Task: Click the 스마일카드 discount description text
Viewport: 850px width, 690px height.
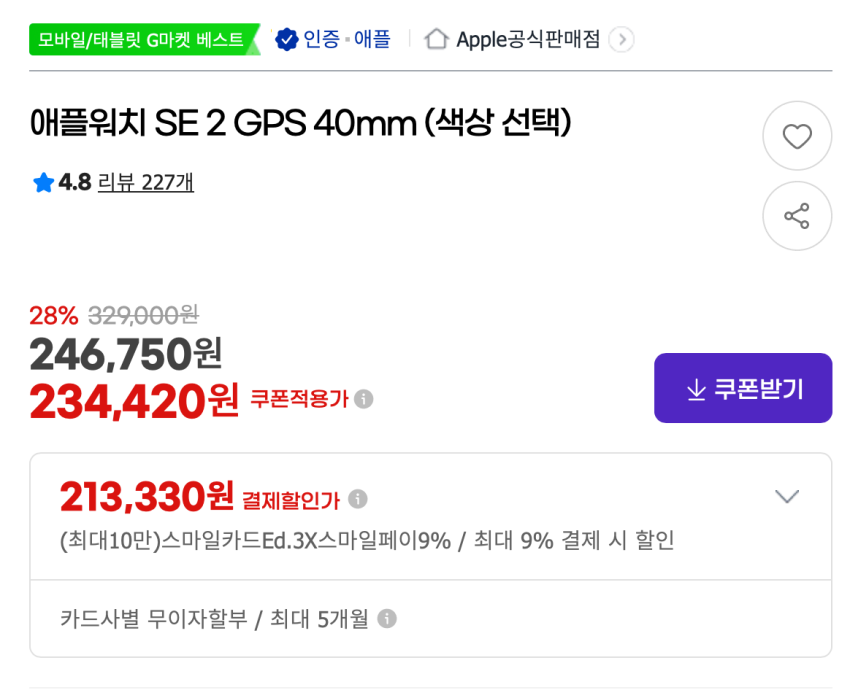Action: pos(366,541)
